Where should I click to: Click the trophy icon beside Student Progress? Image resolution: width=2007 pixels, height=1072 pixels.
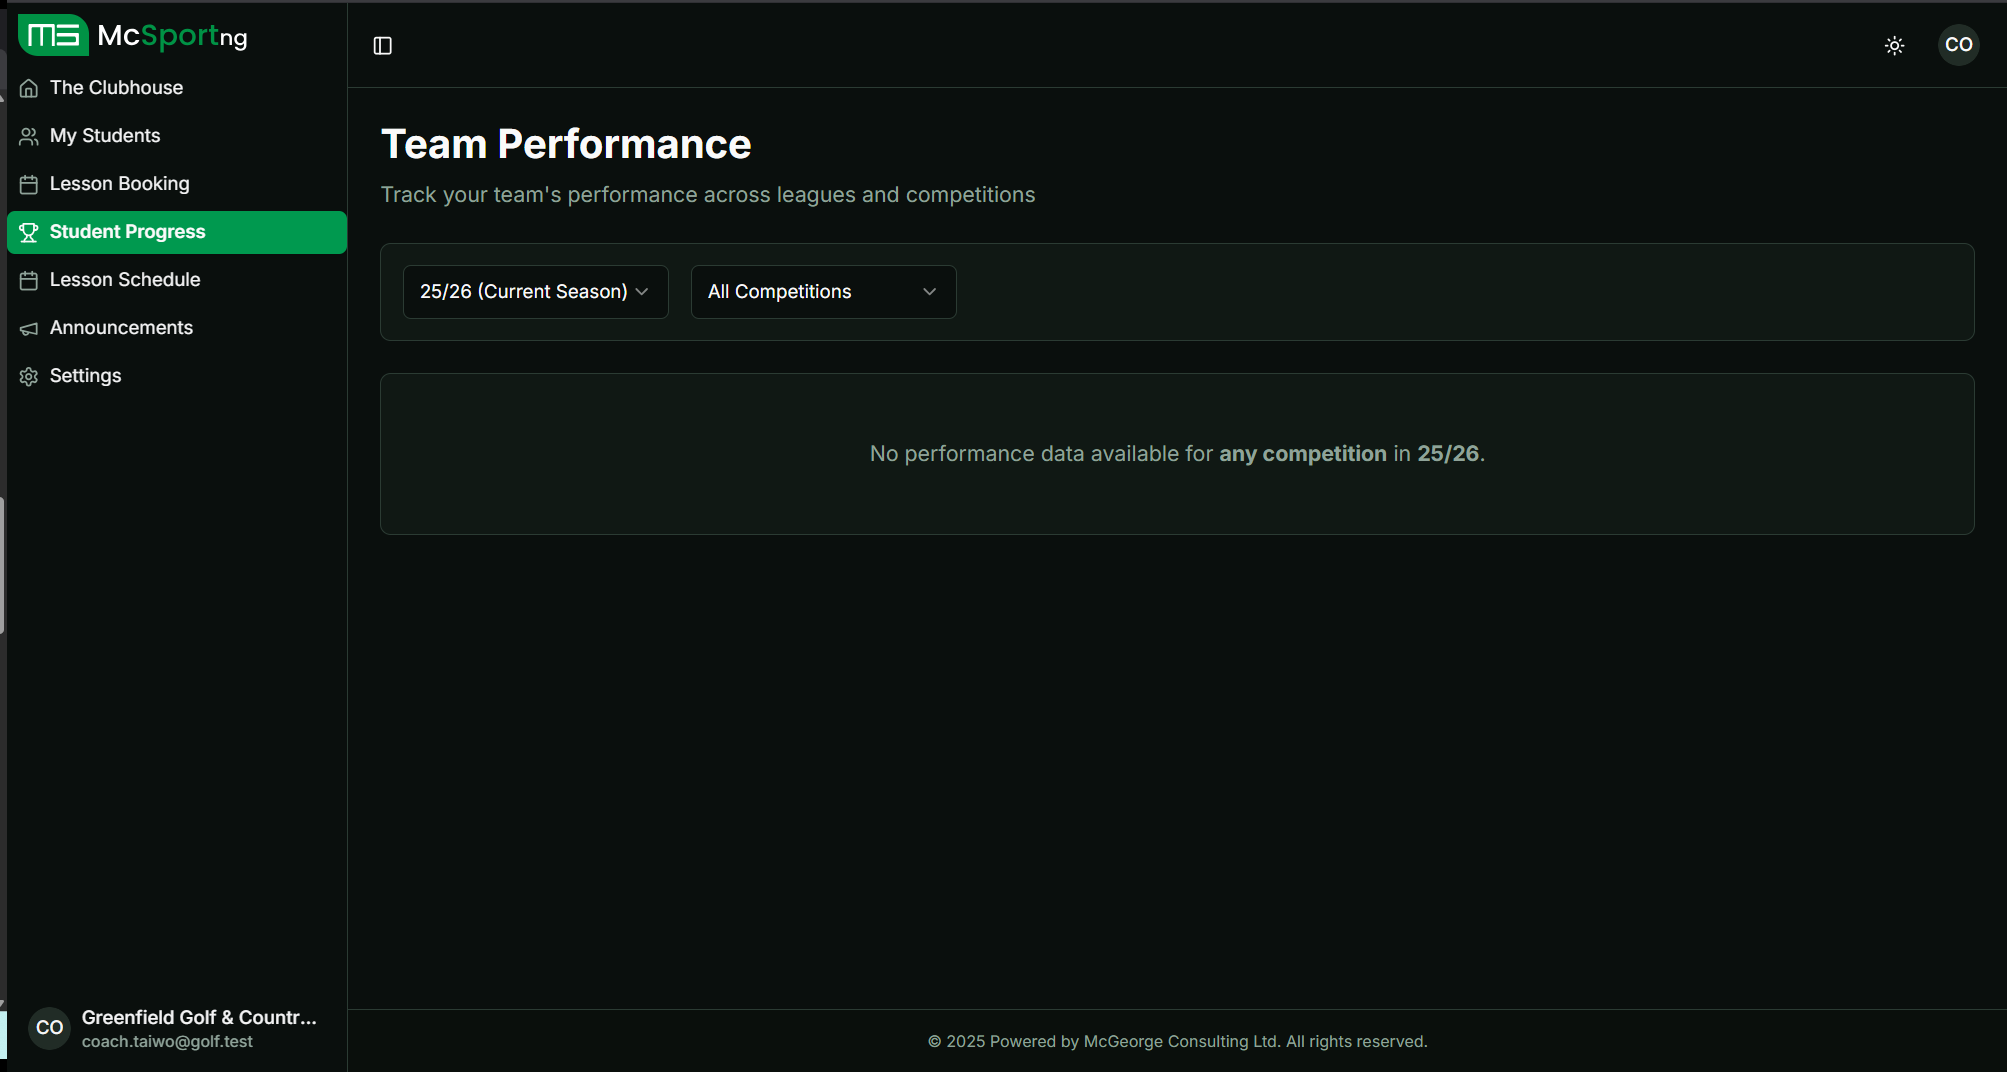29,232
